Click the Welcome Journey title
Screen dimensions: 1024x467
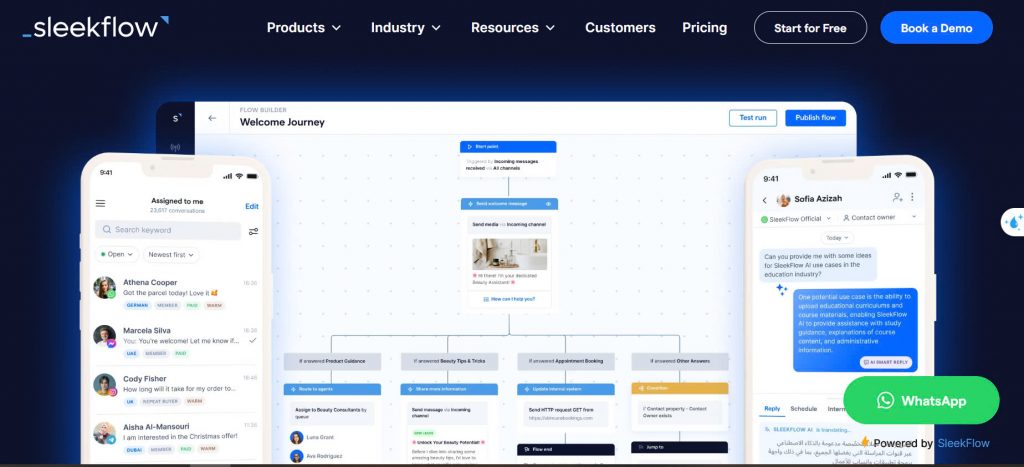point(282,122)
